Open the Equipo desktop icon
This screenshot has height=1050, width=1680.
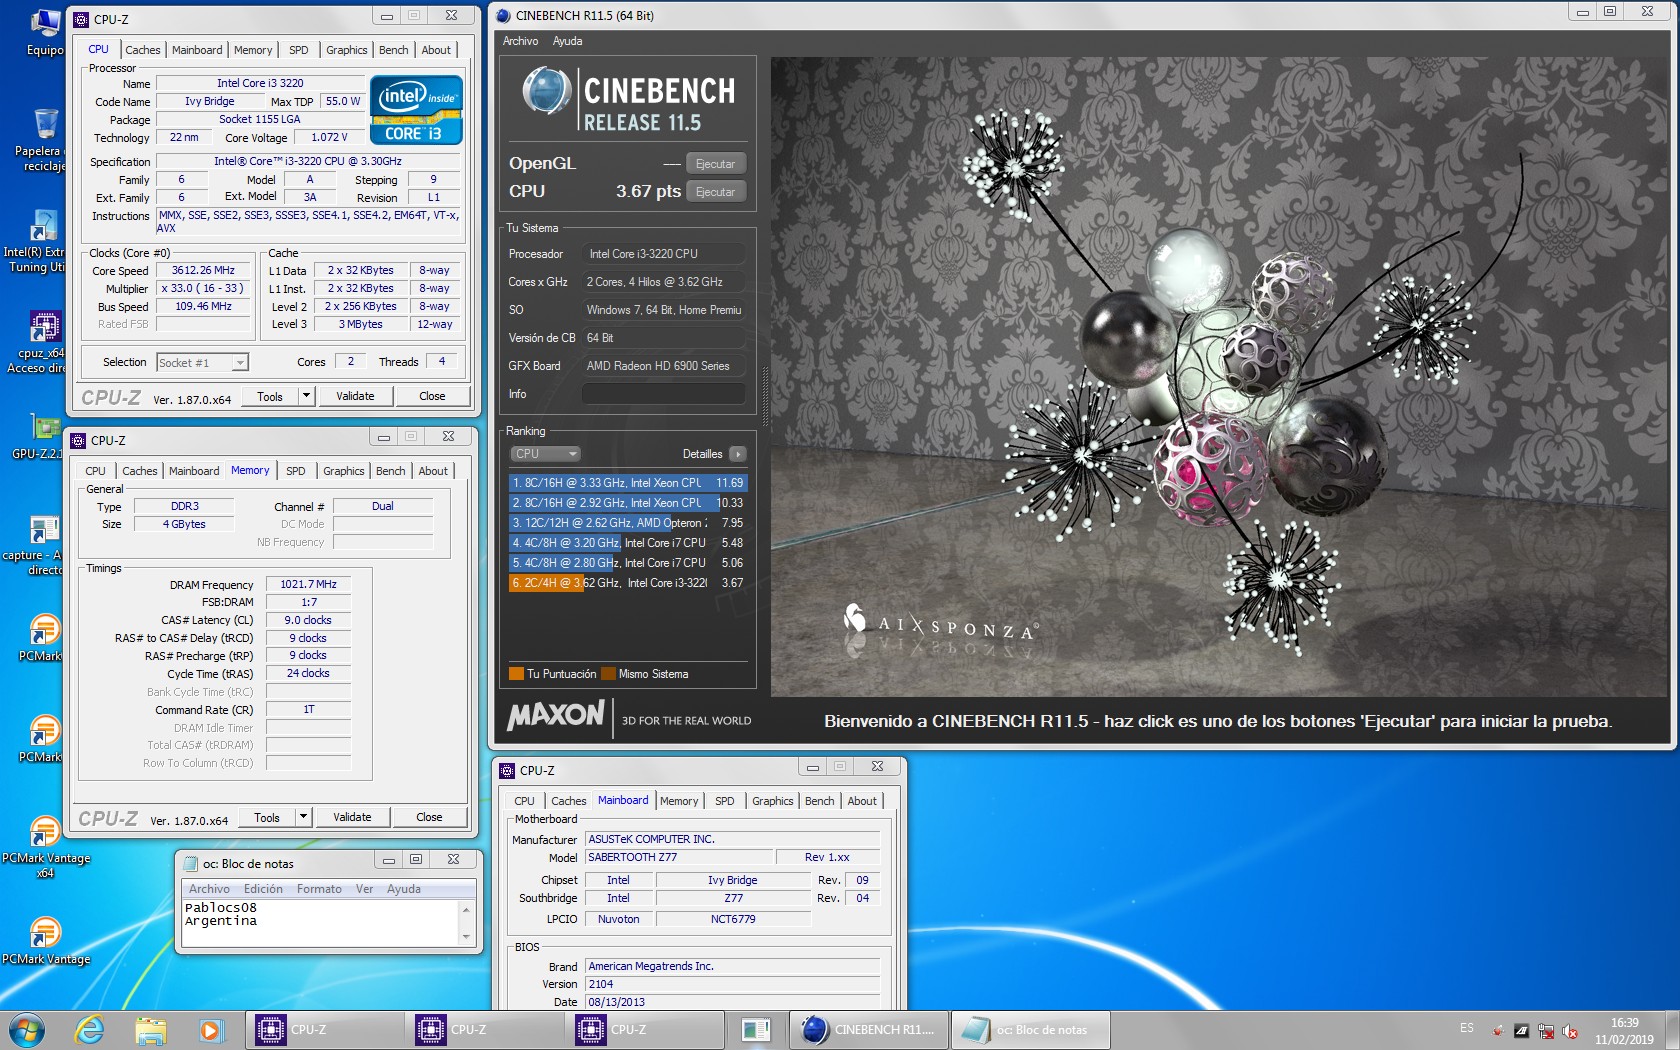[x=45, y=32]
